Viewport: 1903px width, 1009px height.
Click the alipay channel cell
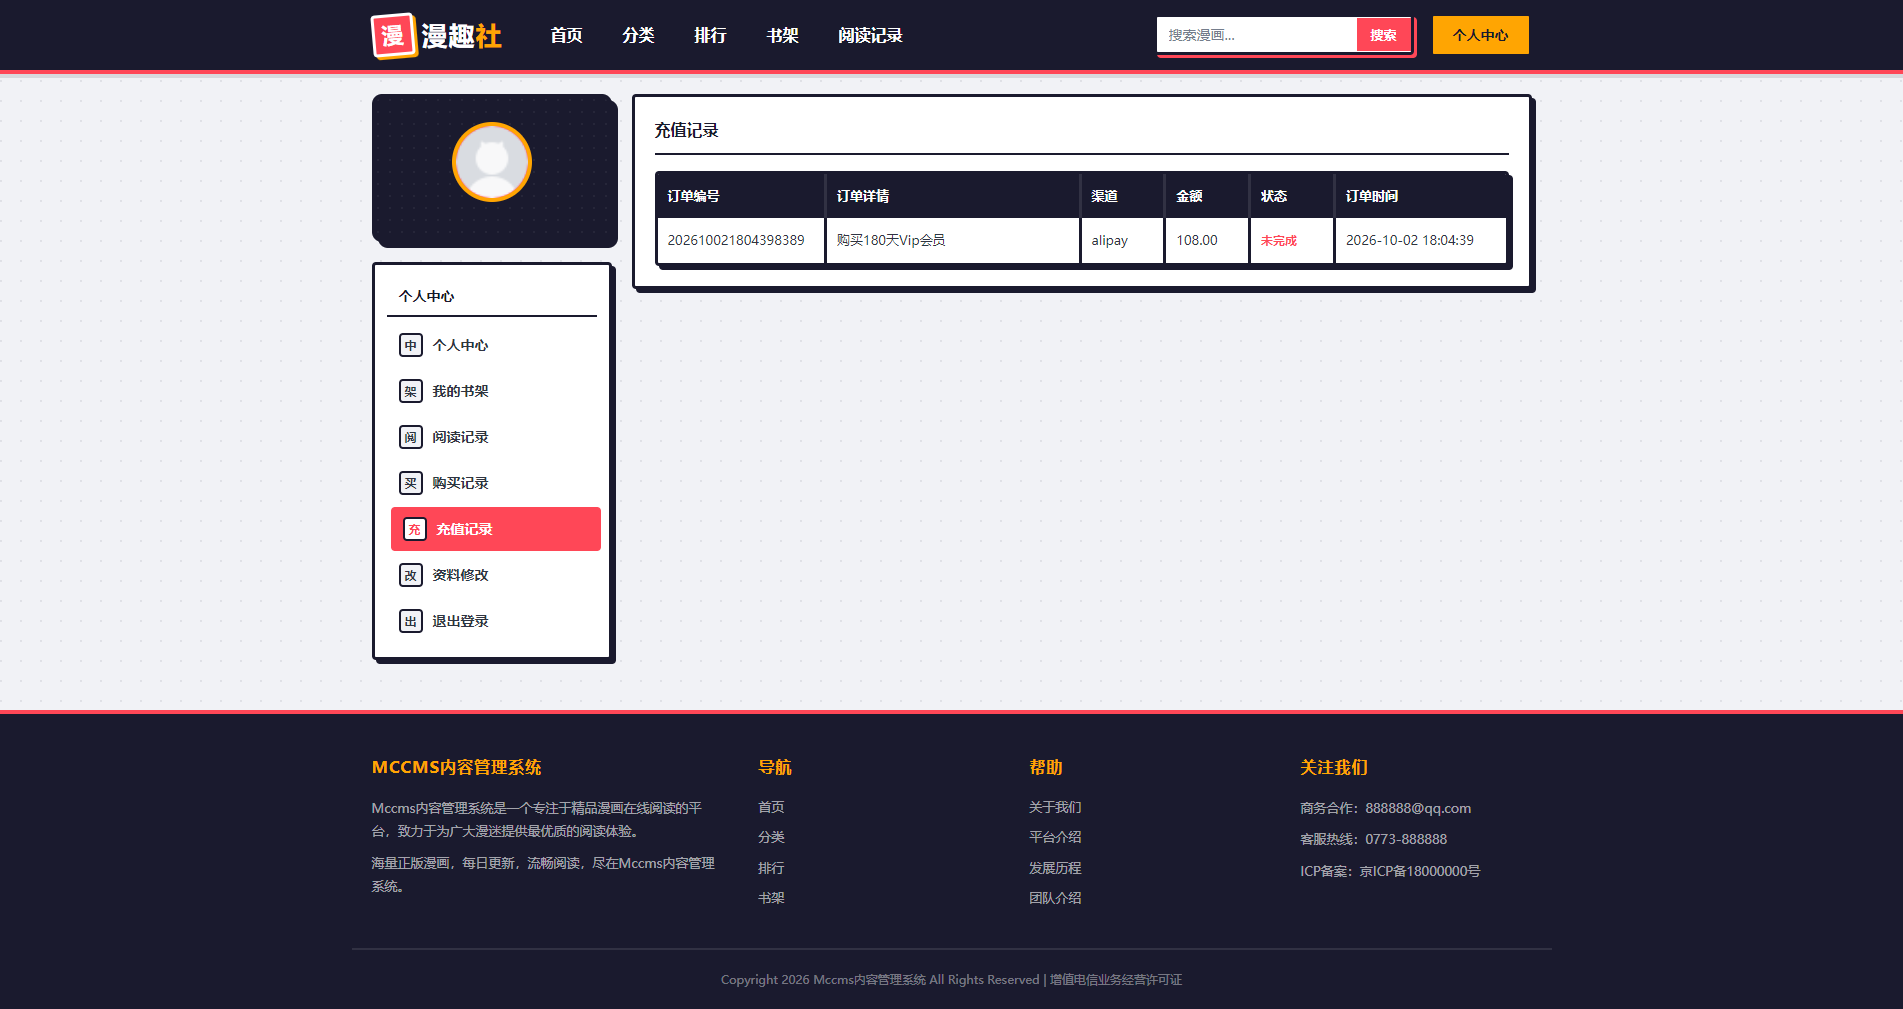[1122, 240]
